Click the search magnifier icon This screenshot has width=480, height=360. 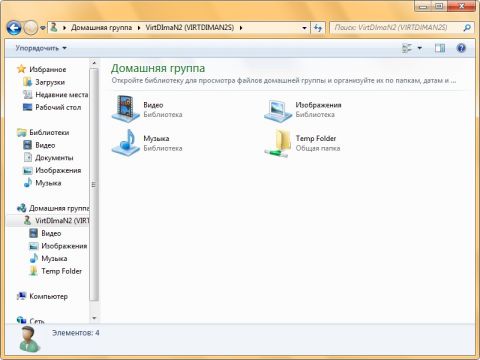[x=467, y=28]
